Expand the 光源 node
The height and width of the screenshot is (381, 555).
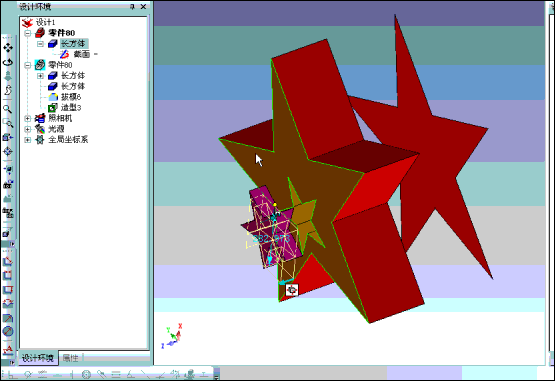click(28, 129)
